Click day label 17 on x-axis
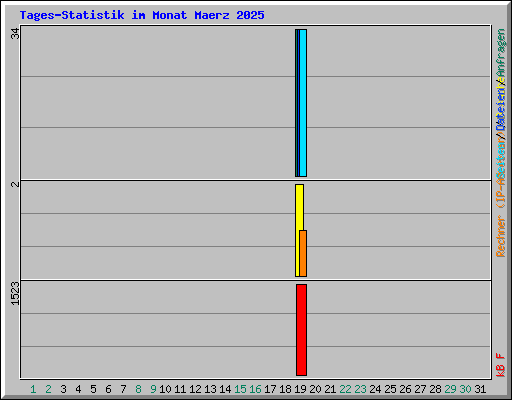Image resolution: width=512 pixels, height=400 pixels. (x=270, y=389)
